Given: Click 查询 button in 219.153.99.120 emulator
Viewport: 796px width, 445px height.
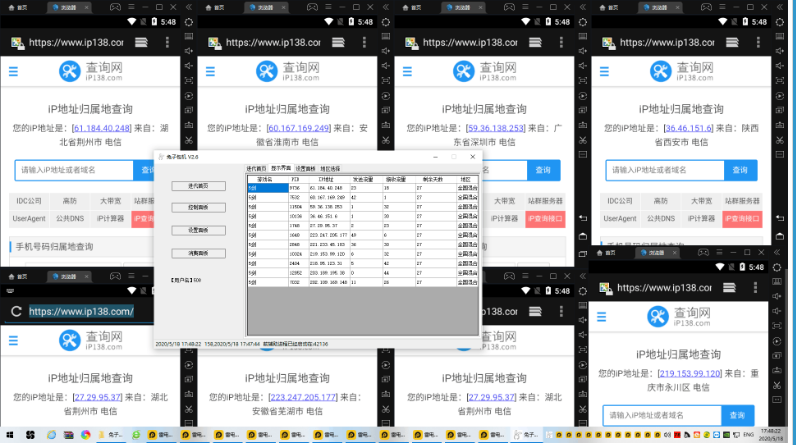Looking at the screenshot, I should pyautogui.click(x=737, y=415).
